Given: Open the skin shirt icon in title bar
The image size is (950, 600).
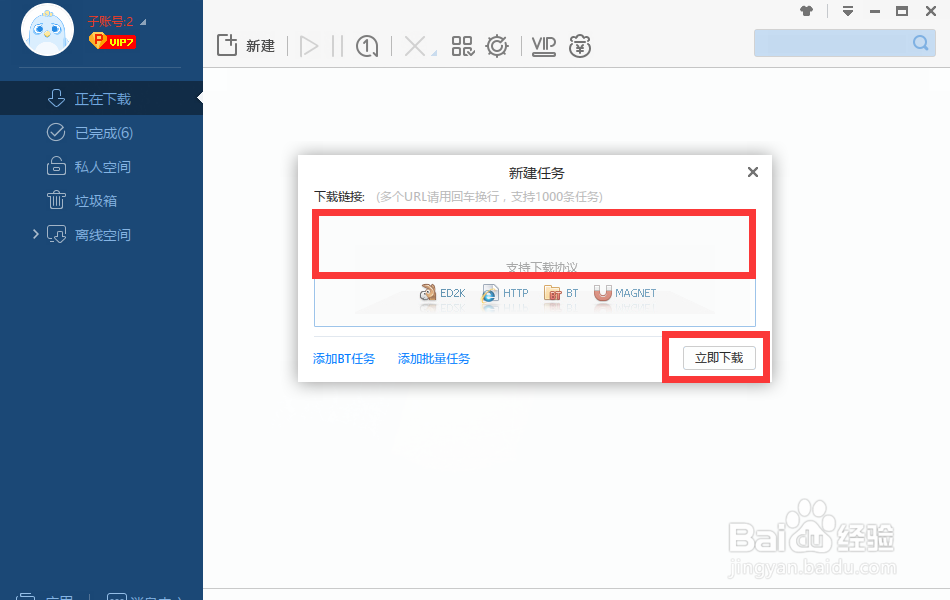Looking at the screenshot, I should (x=806, y=10).
